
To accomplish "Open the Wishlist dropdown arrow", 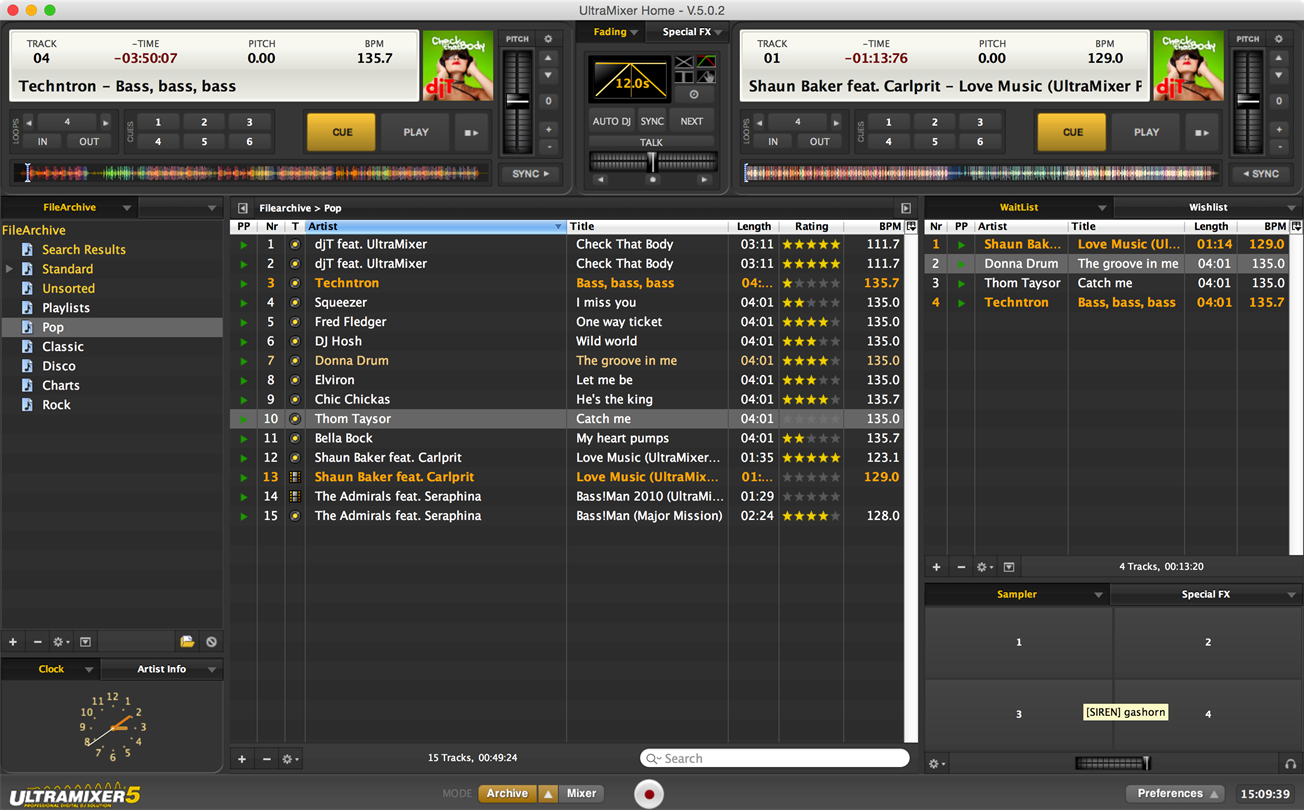I will pyautogui.click(x=1292, y=208).
